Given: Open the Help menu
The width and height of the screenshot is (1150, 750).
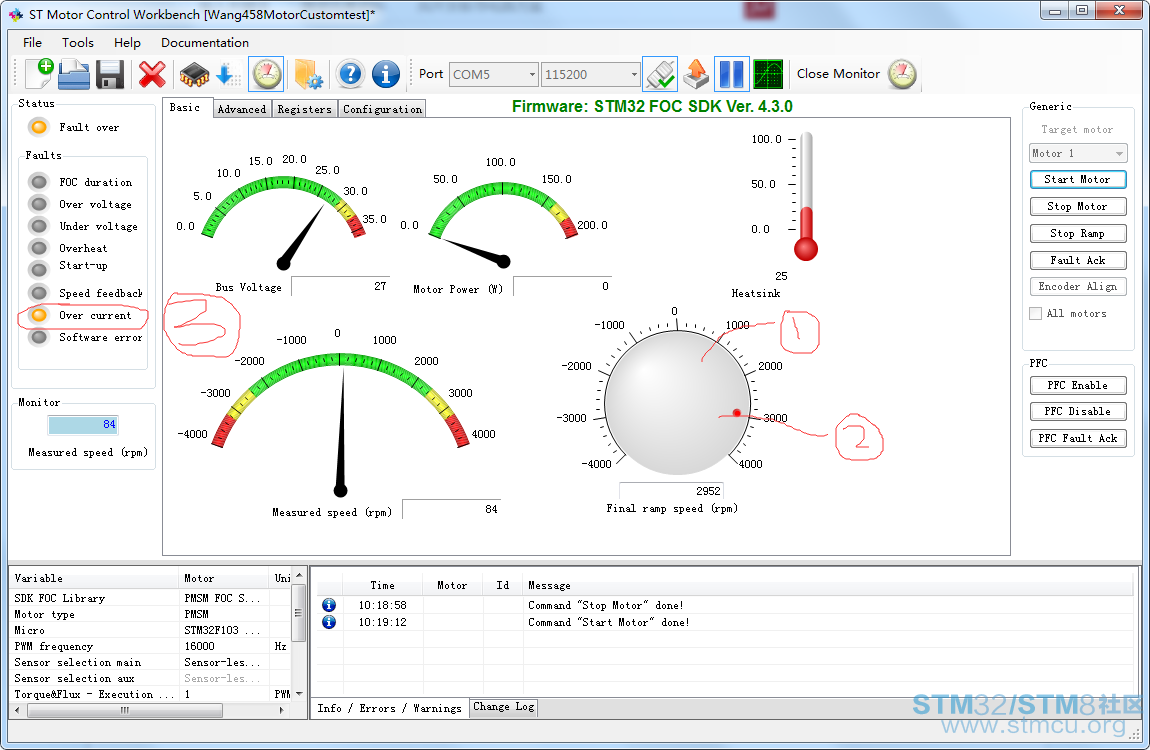Looking at the screenshot, I should [127, 43].
